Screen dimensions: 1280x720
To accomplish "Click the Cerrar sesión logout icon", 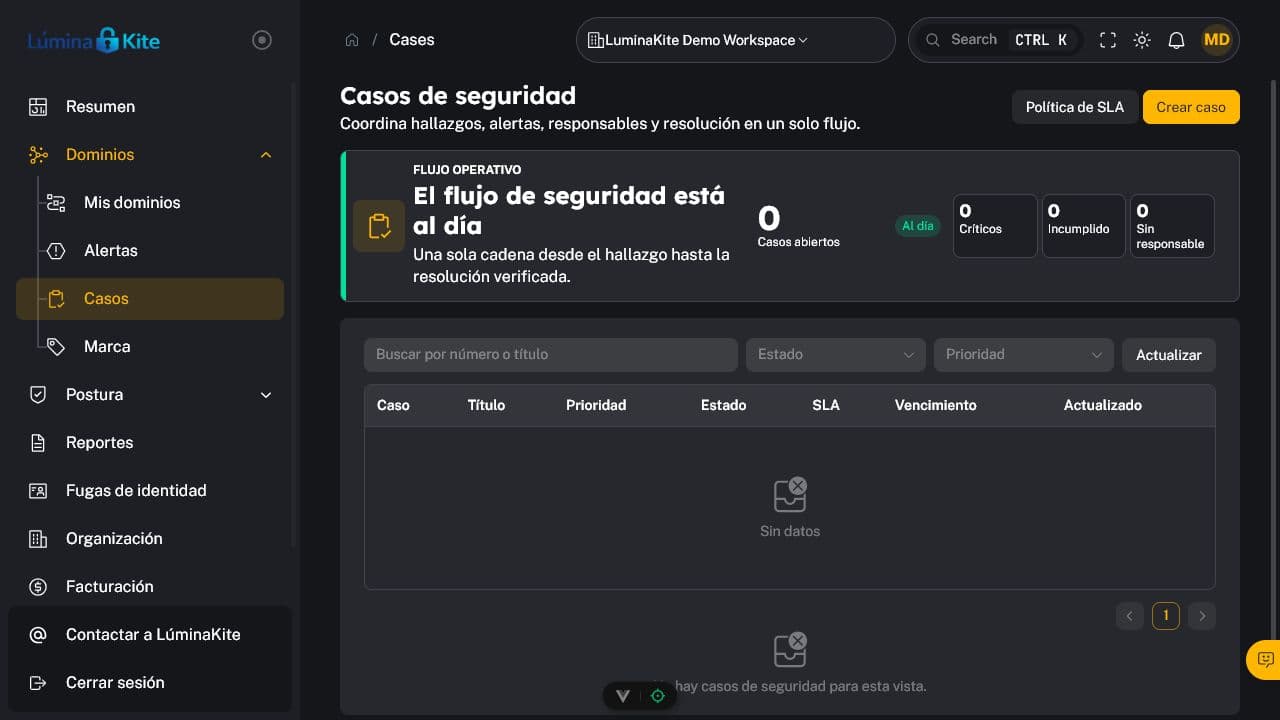I will 38,683.
